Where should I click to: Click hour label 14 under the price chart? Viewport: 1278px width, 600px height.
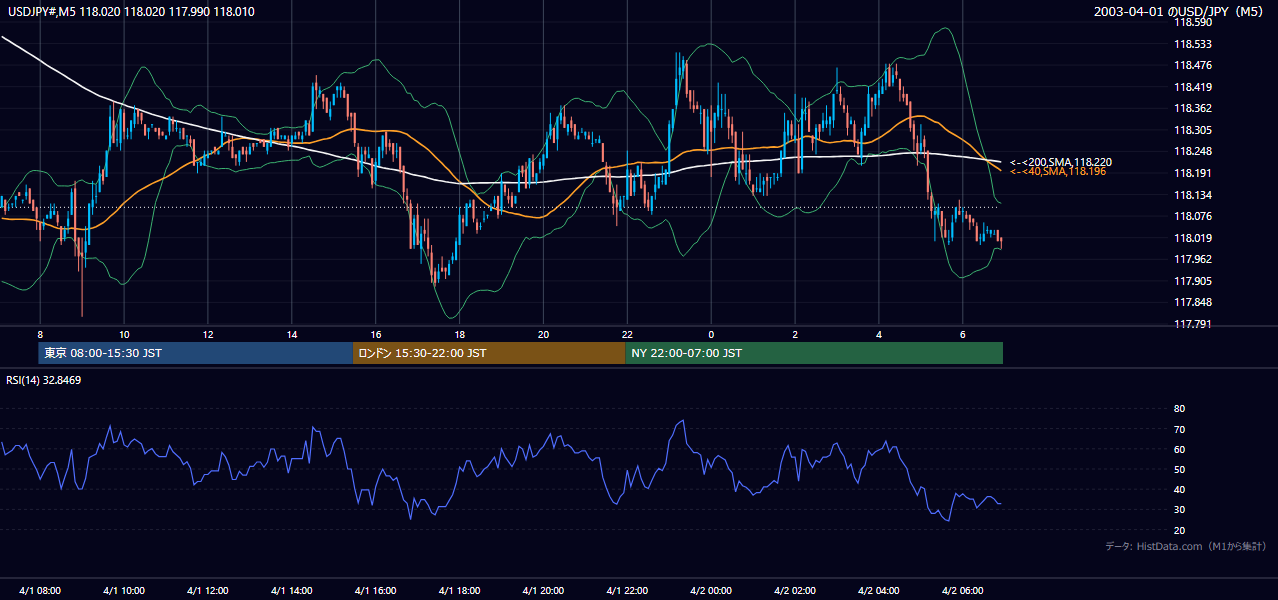(292, 334)
